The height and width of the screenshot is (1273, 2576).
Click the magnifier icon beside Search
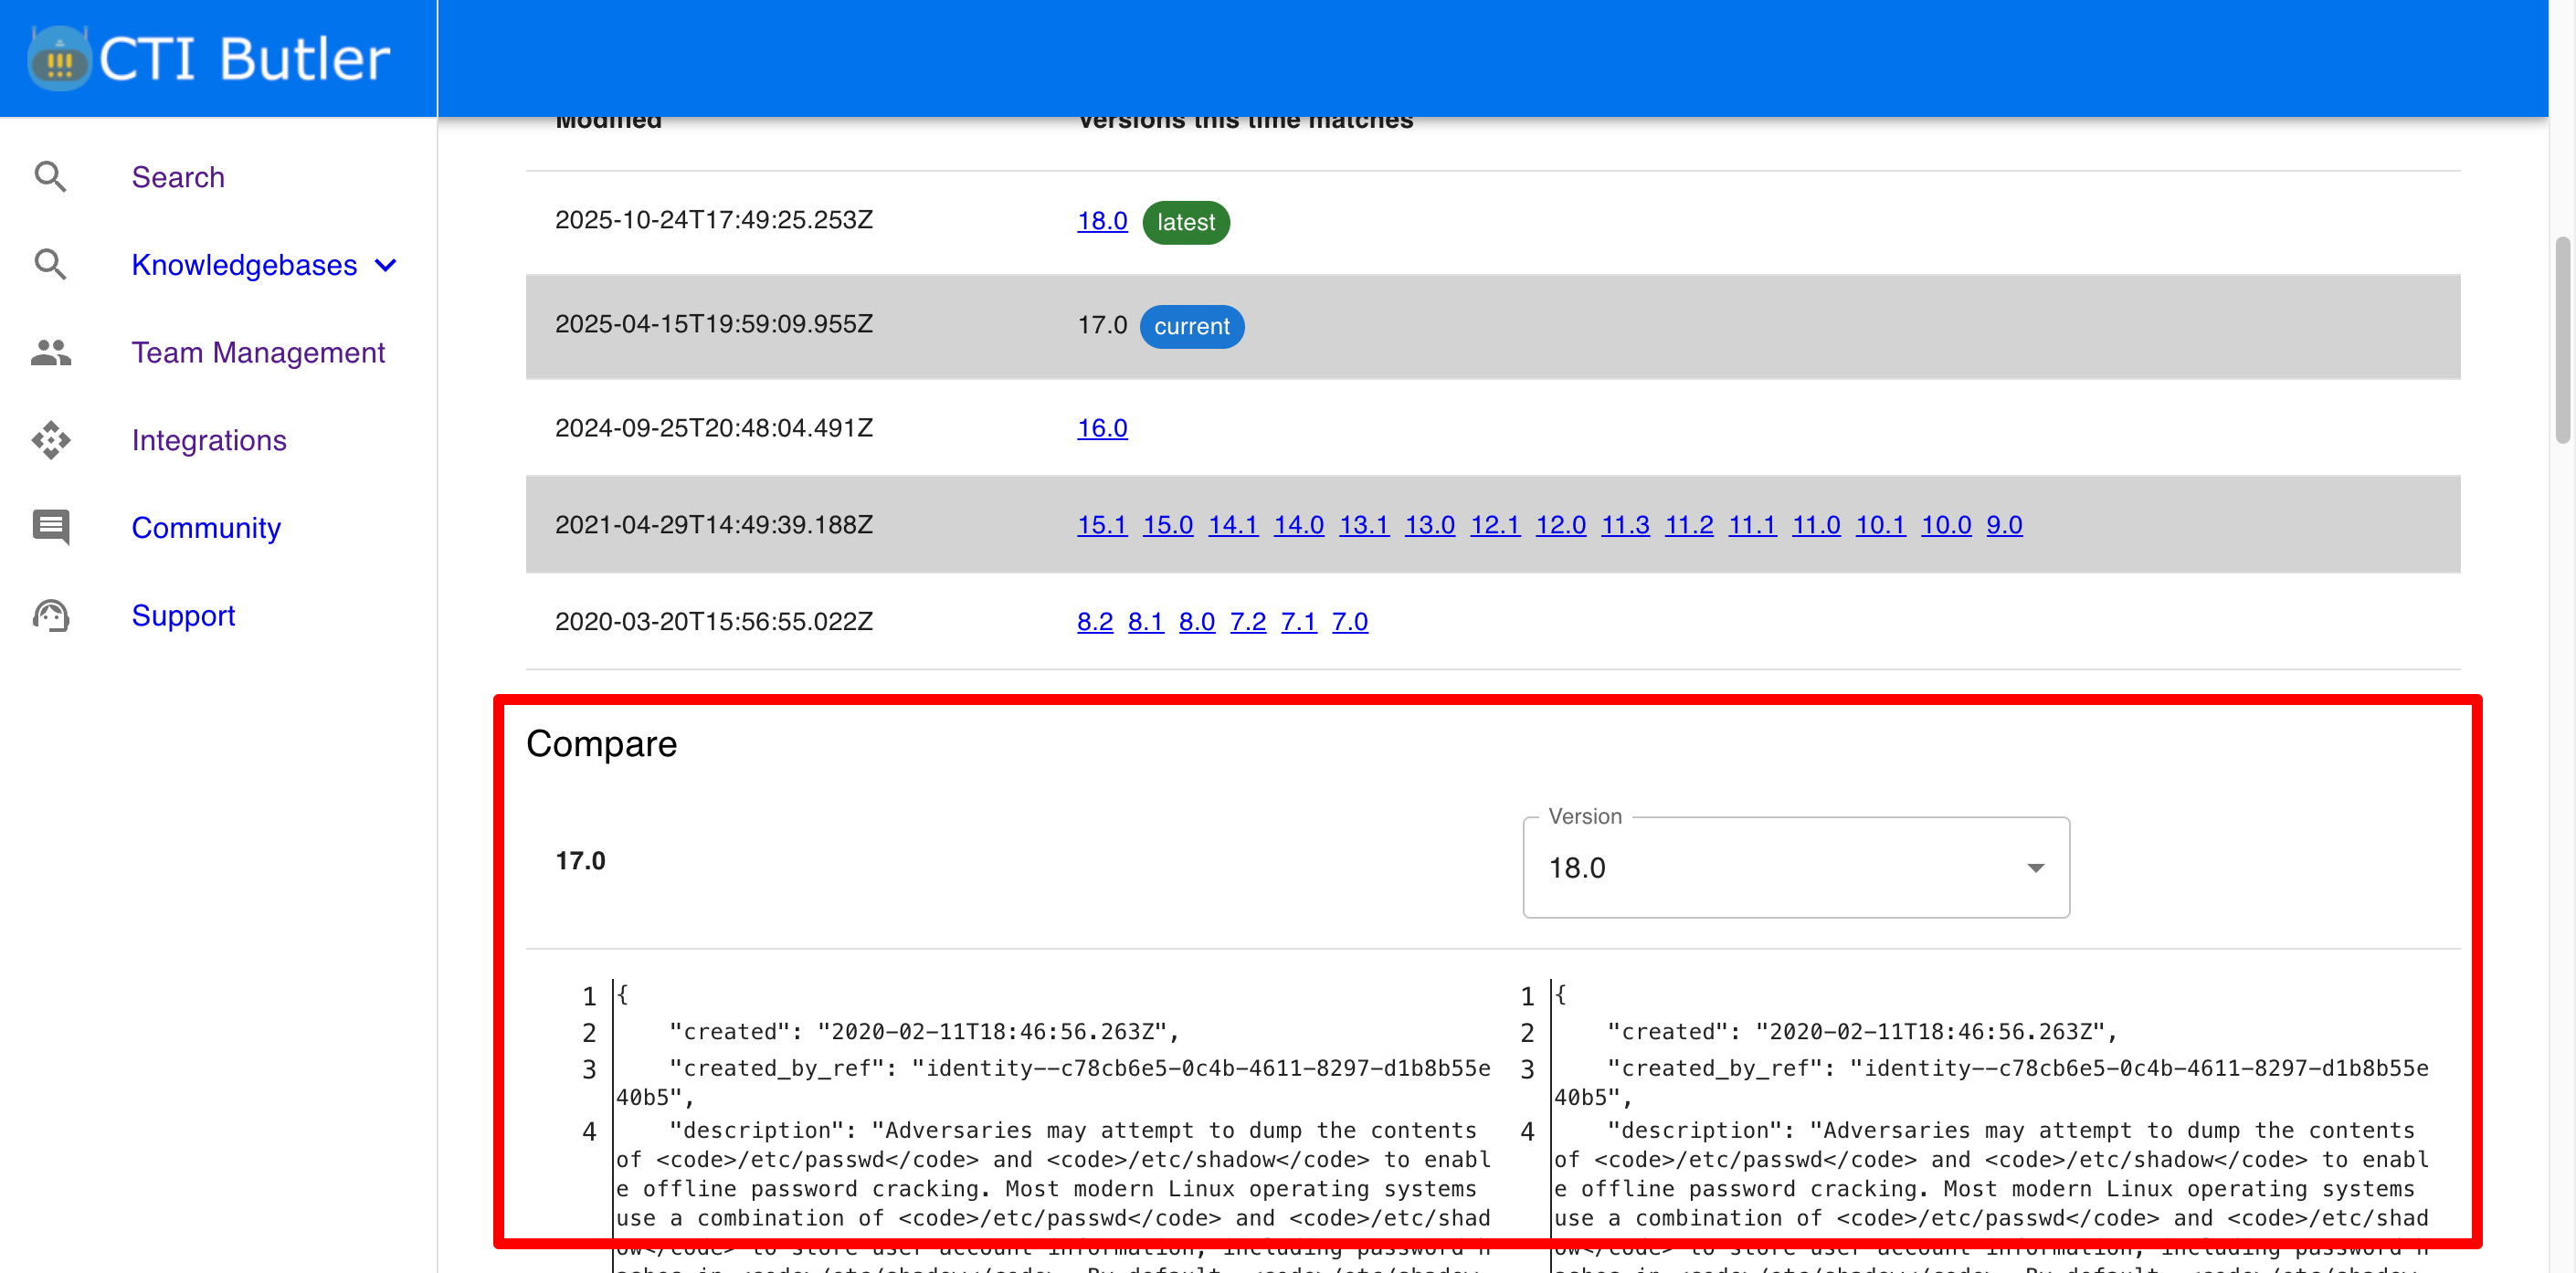(x=50, y=177)
